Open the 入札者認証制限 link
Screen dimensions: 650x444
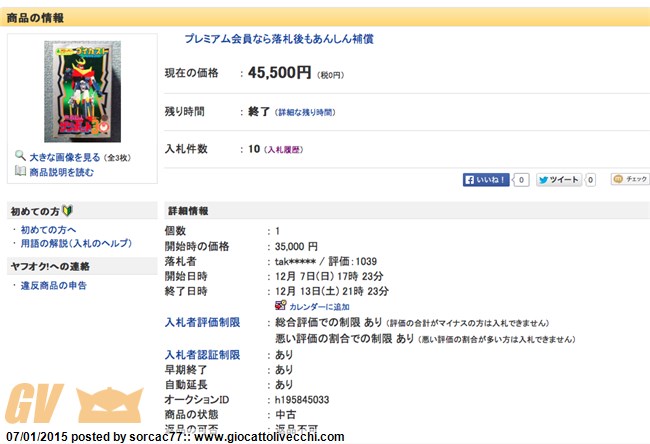(x=202, y=355)
